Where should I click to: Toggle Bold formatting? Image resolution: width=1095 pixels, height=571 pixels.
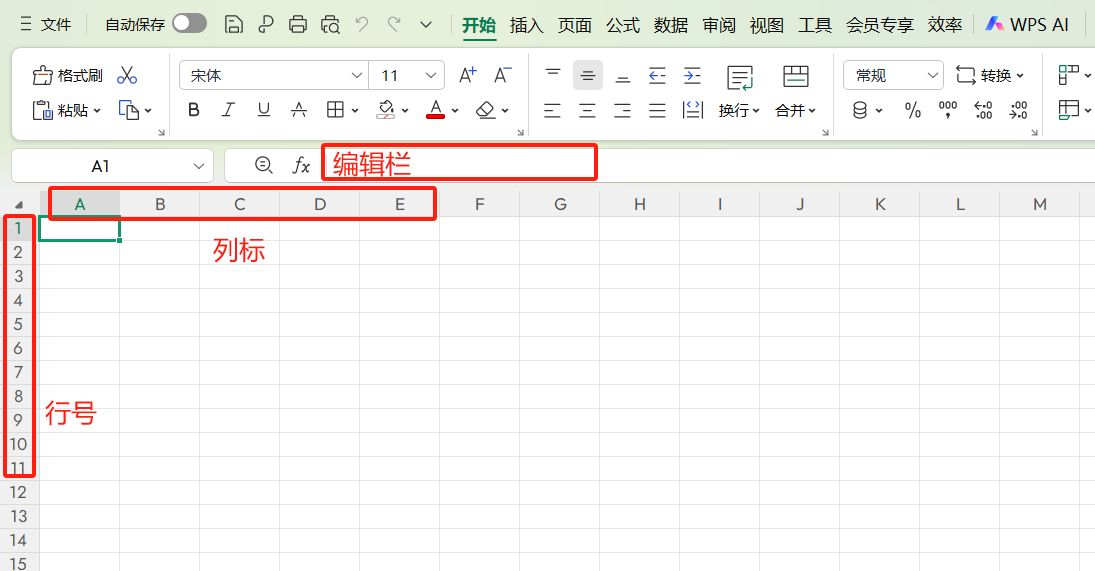point(194,110)
